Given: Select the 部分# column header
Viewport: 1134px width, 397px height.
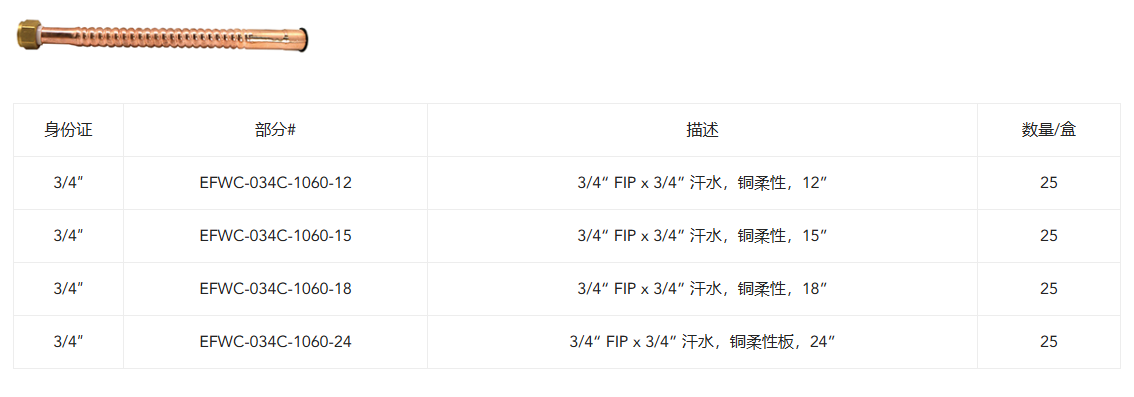Looking at the screenshot, I should pyautogui.click(x=276, y=130).
